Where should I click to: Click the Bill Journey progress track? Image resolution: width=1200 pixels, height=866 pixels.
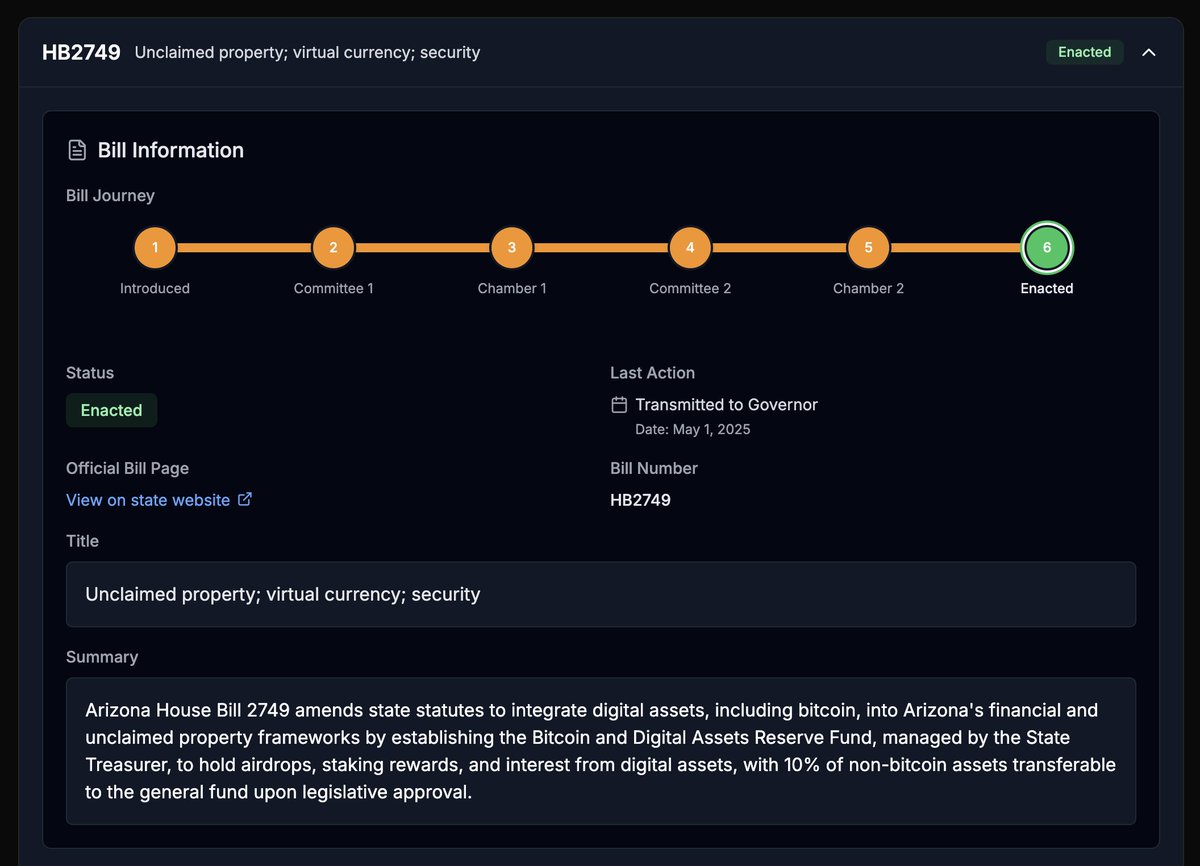(x=600, y=247)
